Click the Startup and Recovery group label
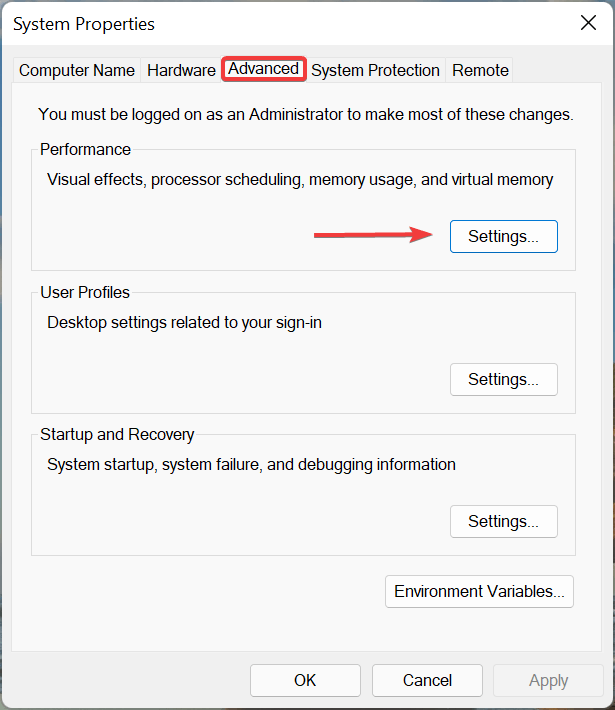This screenshot has height=710, width=615. [x=117, y=435]
